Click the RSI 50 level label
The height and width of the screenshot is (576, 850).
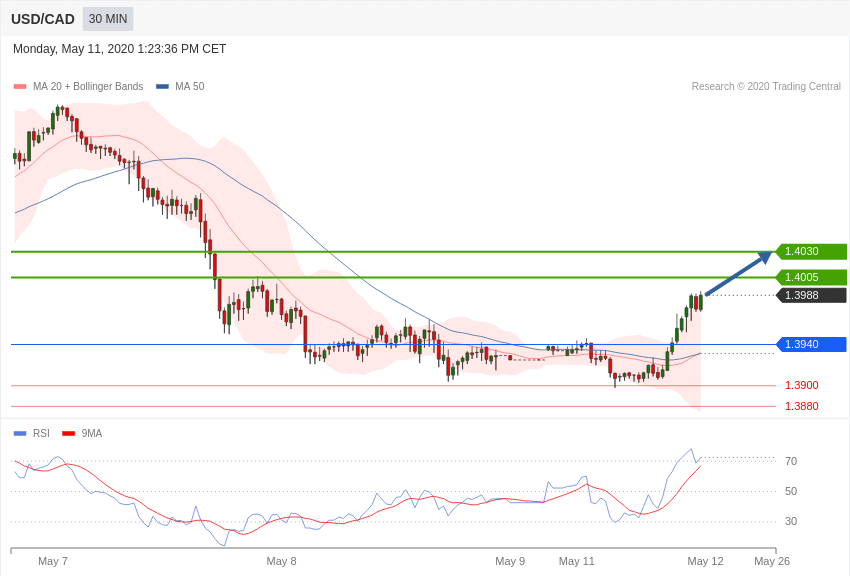point(791,491)
